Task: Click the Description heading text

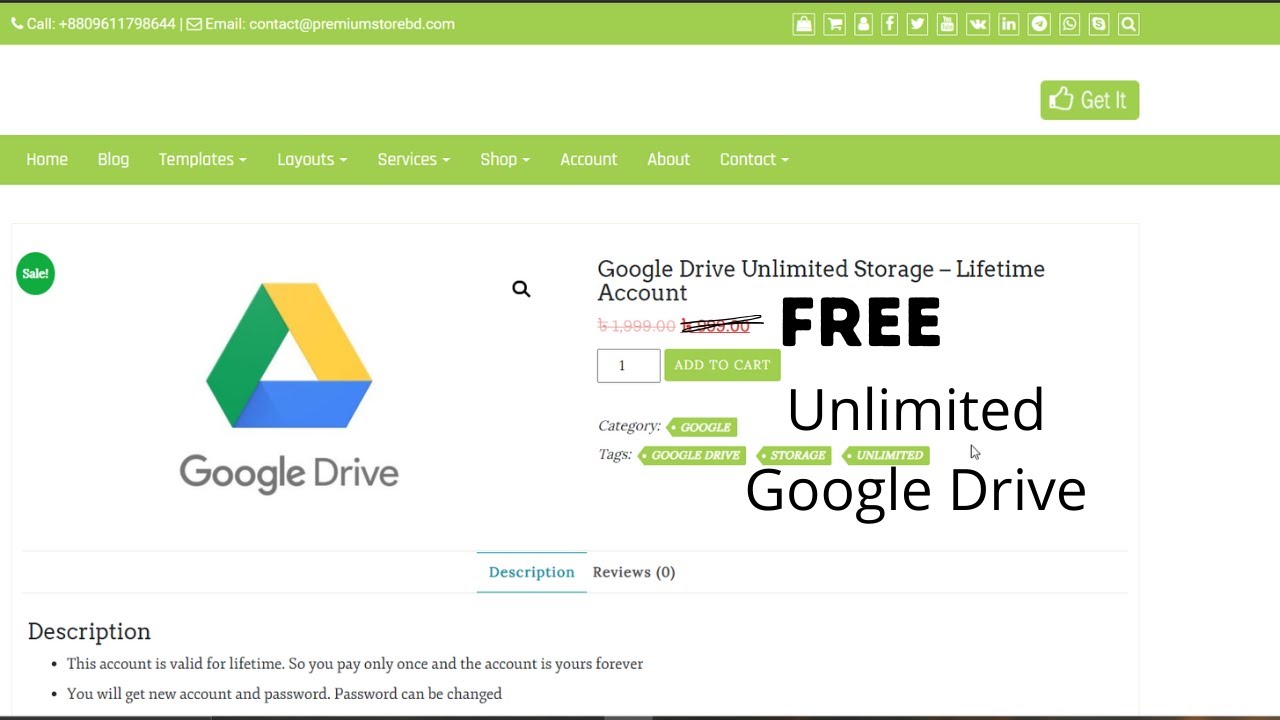Action: click(89, 631)
